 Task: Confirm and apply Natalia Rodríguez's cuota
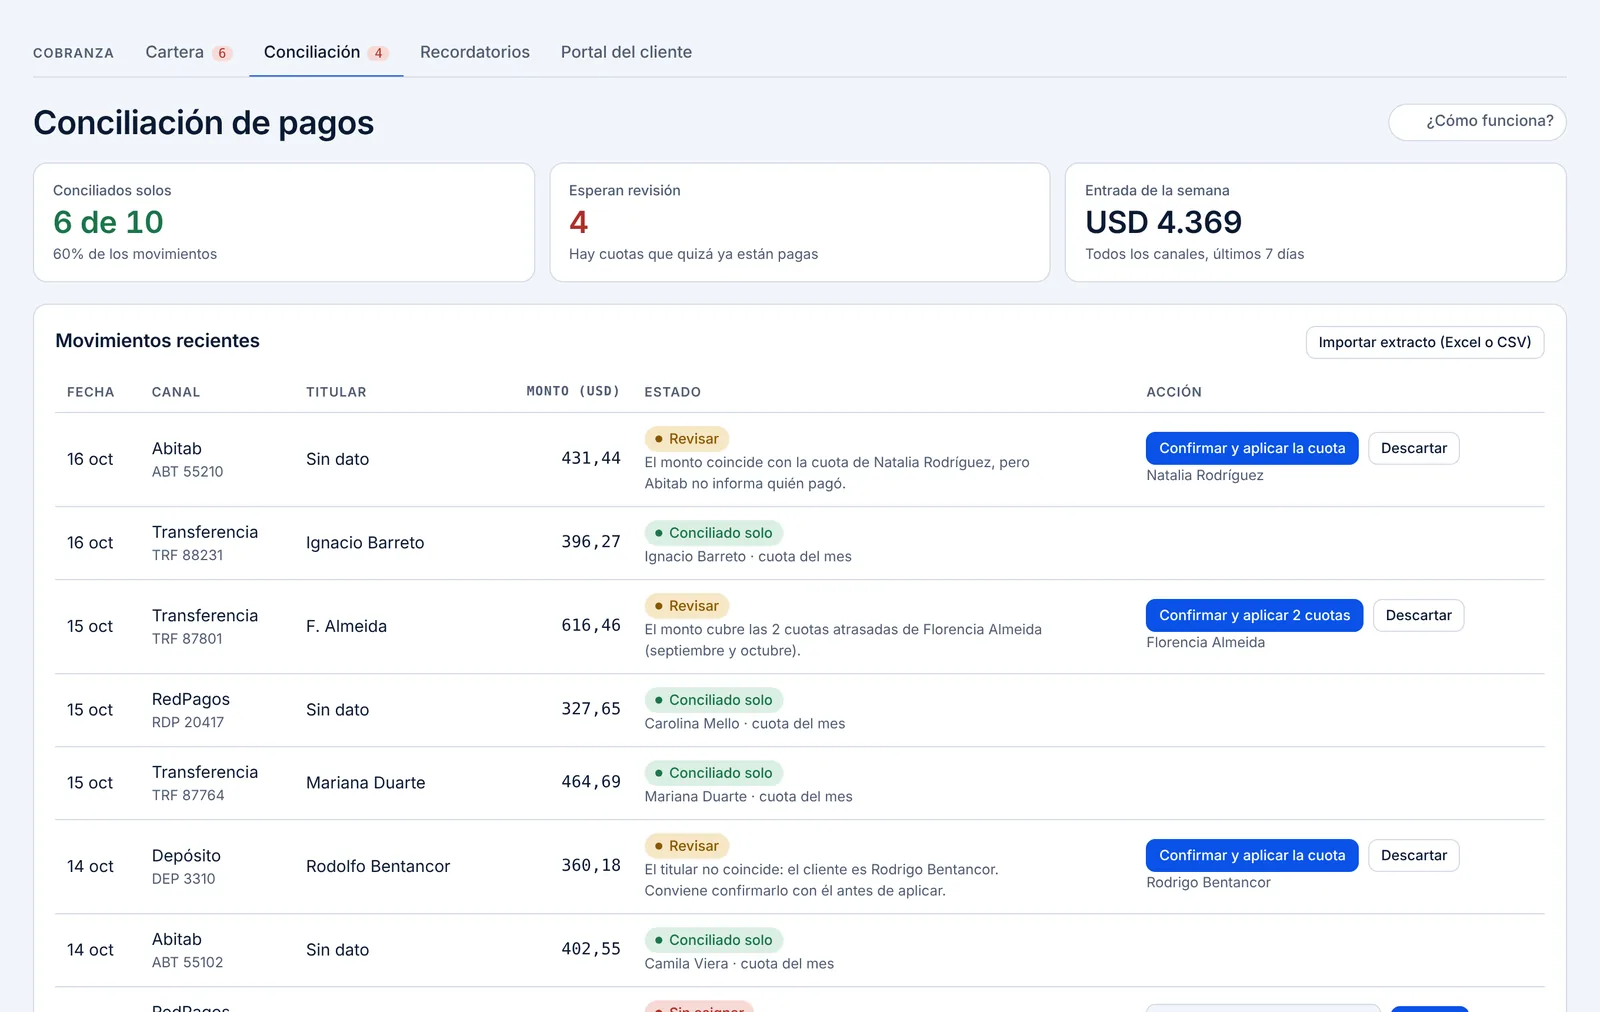tap(1252, 448)
